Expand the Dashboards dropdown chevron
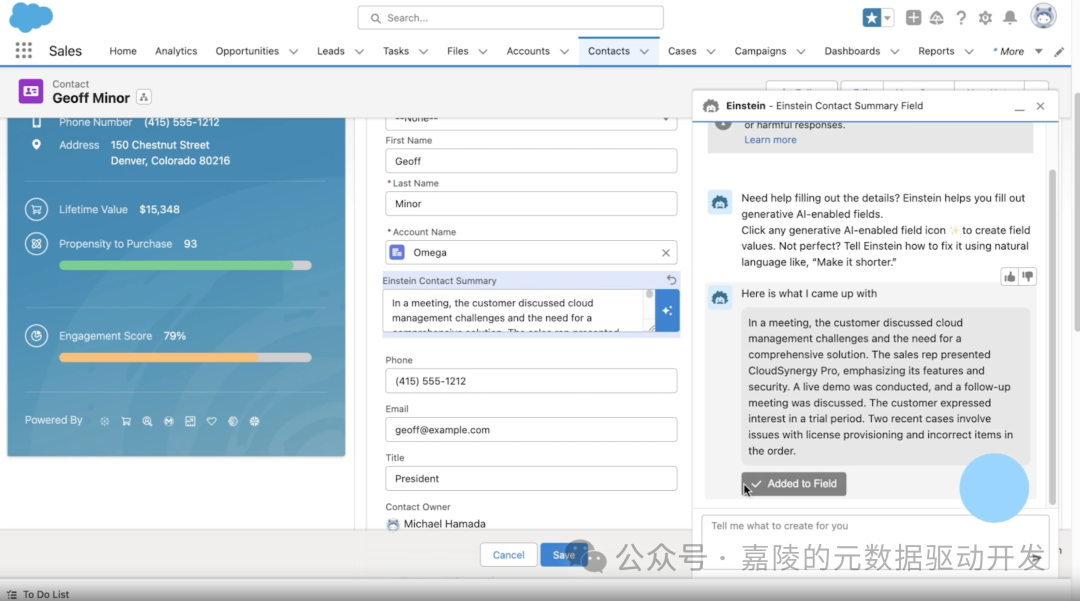 click(x=895, y=52)
